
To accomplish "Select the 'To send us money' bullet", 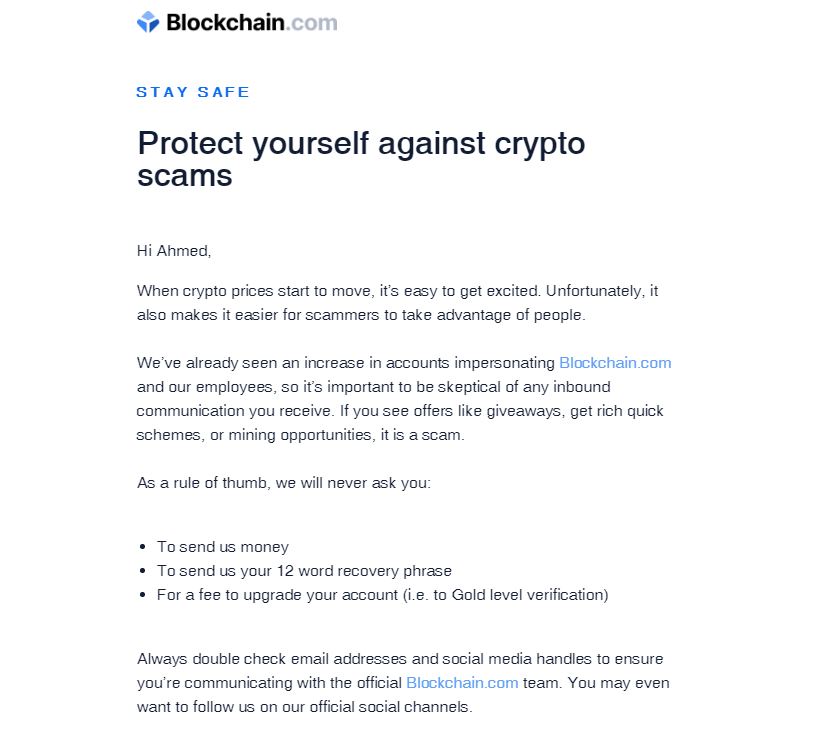I will pos(223,547).
